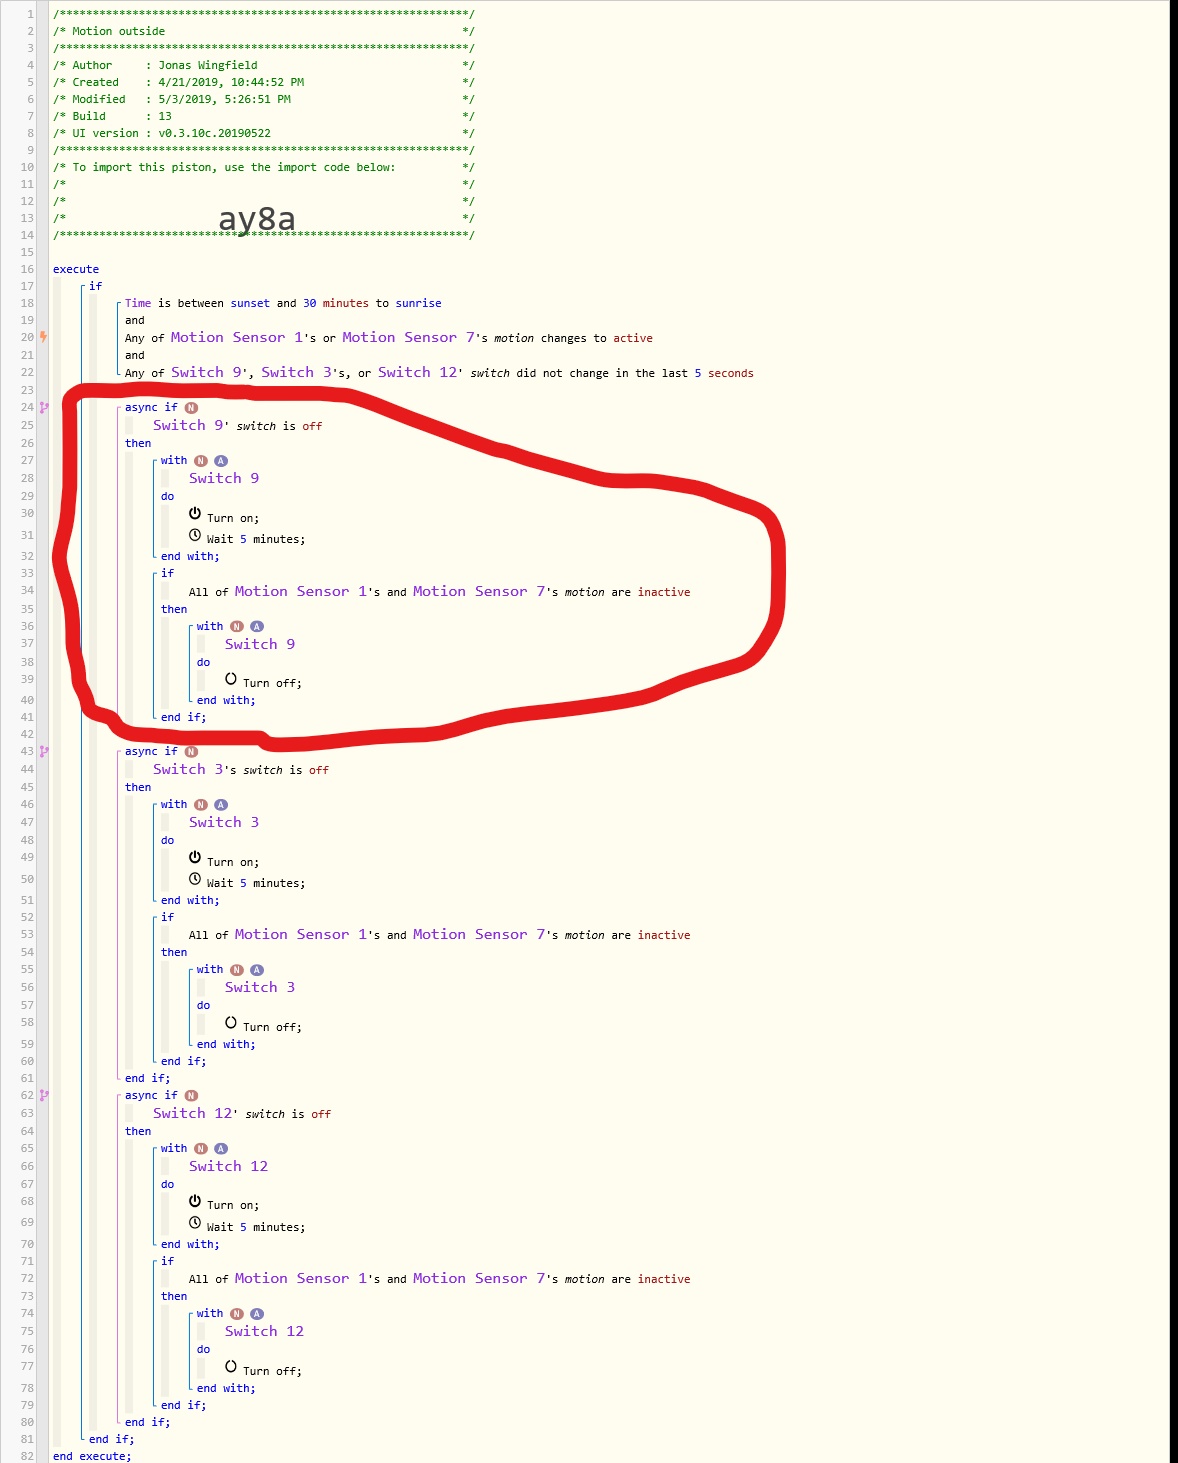Click the async branch icon beside line 43

pos(43,751)
